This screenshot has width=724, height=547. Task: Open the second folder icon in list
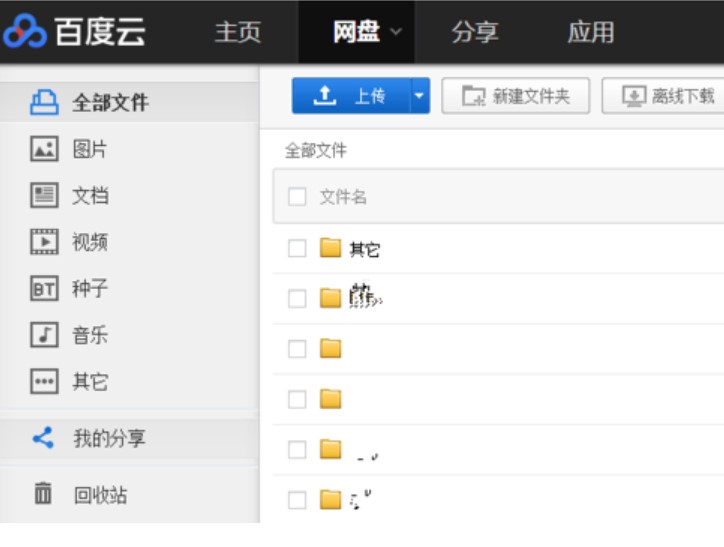pyautogui.click(x=331, y=298)
